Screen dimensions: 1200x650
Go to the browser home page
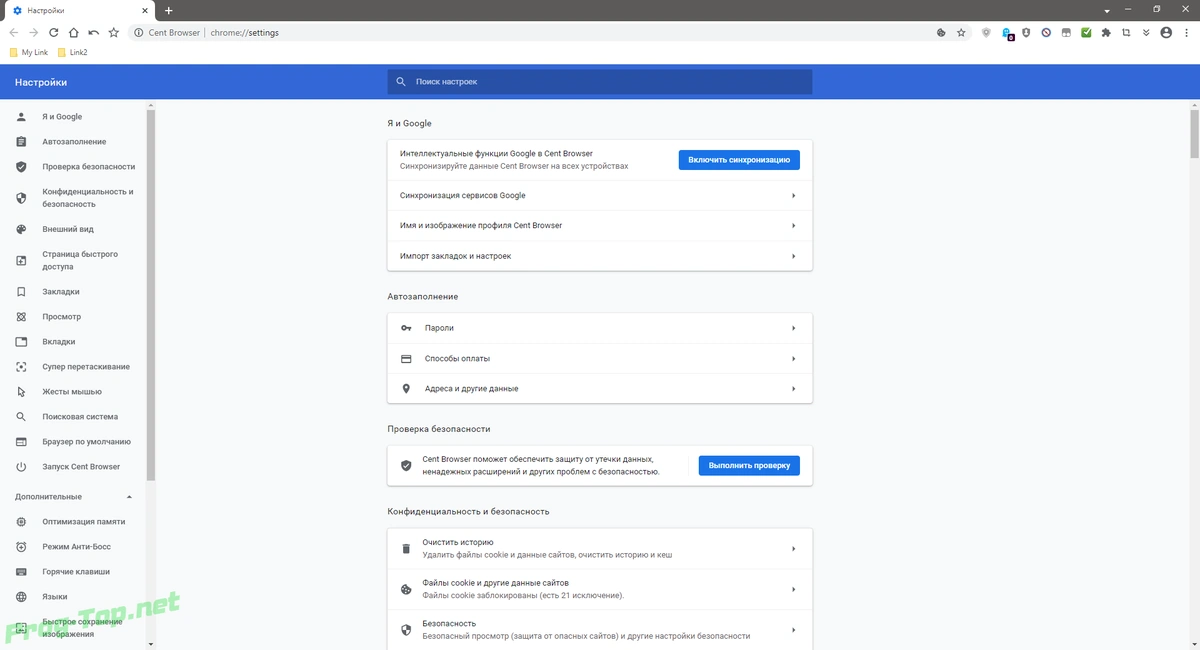pyautogui.click(x=74, y=32)
